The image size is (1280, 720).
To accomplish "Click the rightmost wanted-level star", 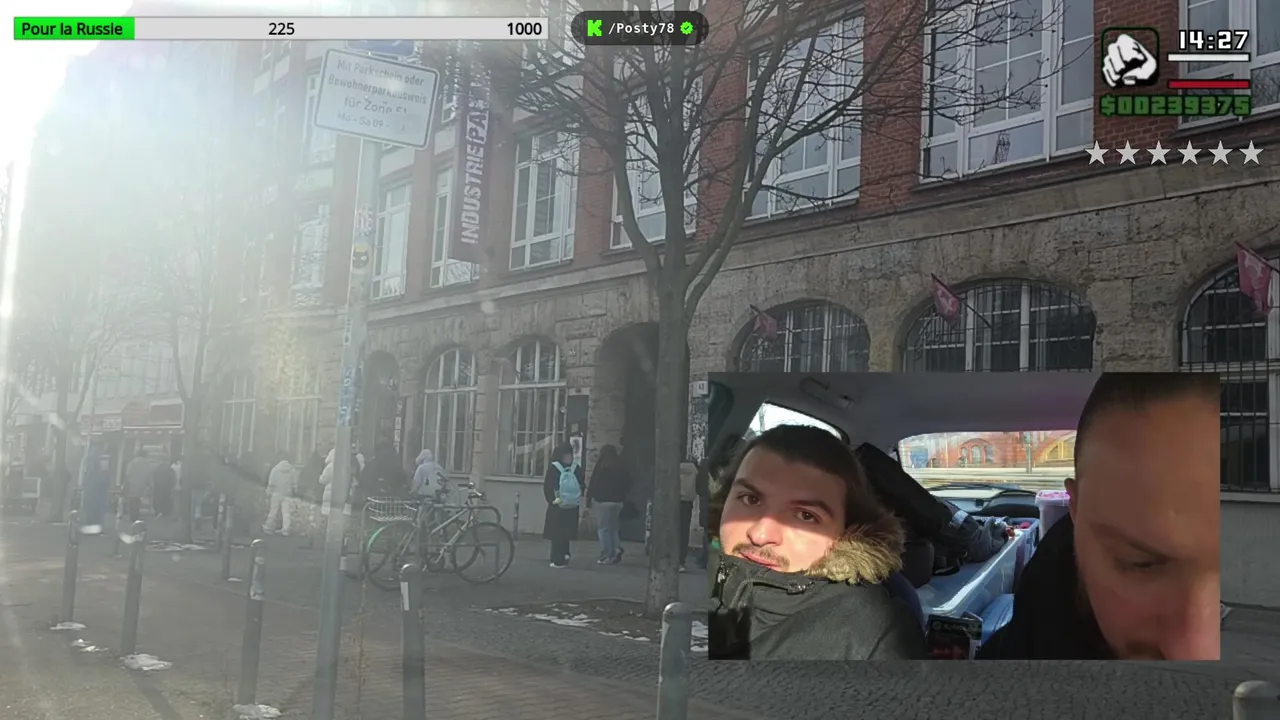I will [1251, 153].
